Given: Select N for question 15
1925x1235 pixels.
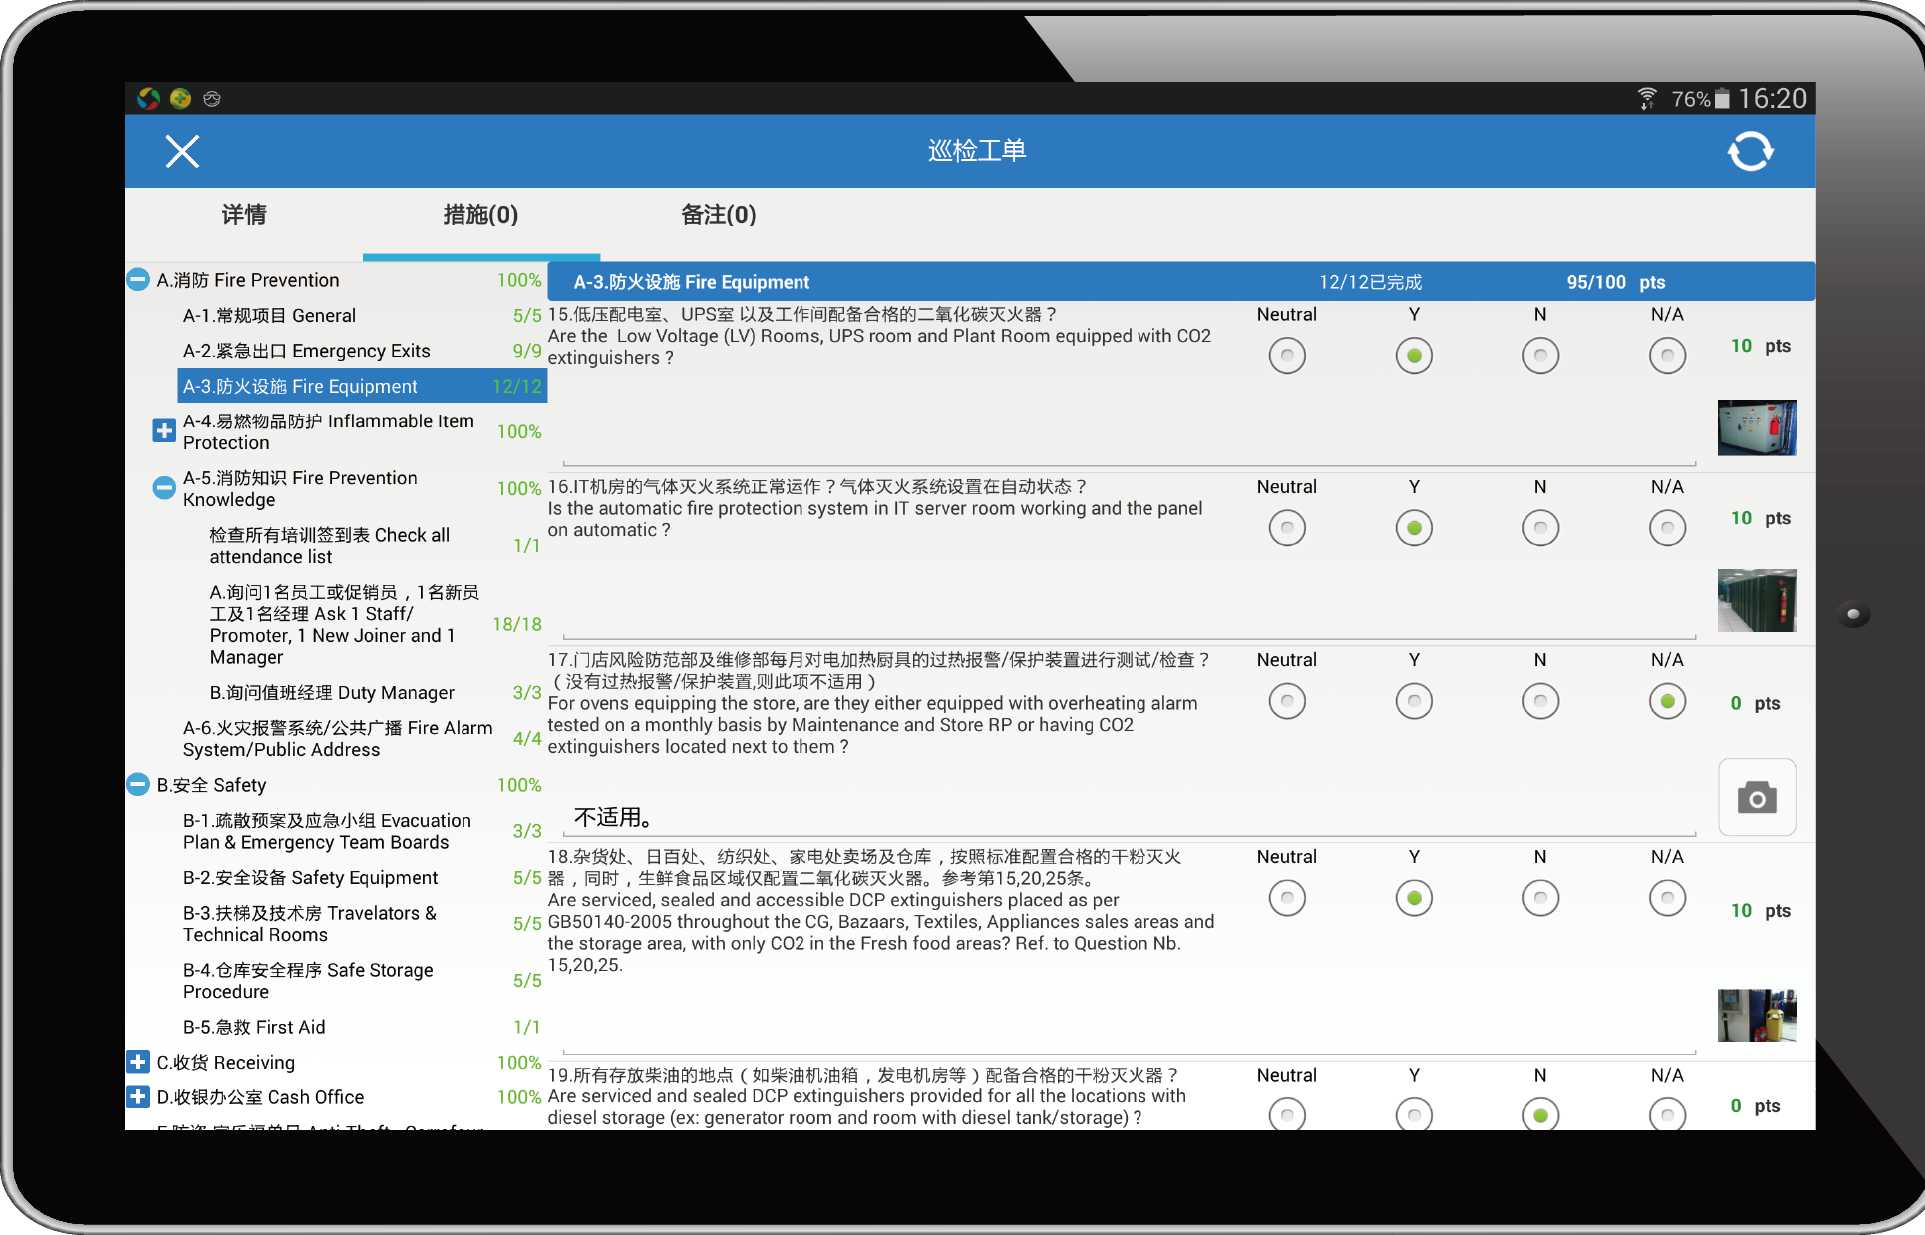Looking at the screenshot, I should click(1540, 355).
